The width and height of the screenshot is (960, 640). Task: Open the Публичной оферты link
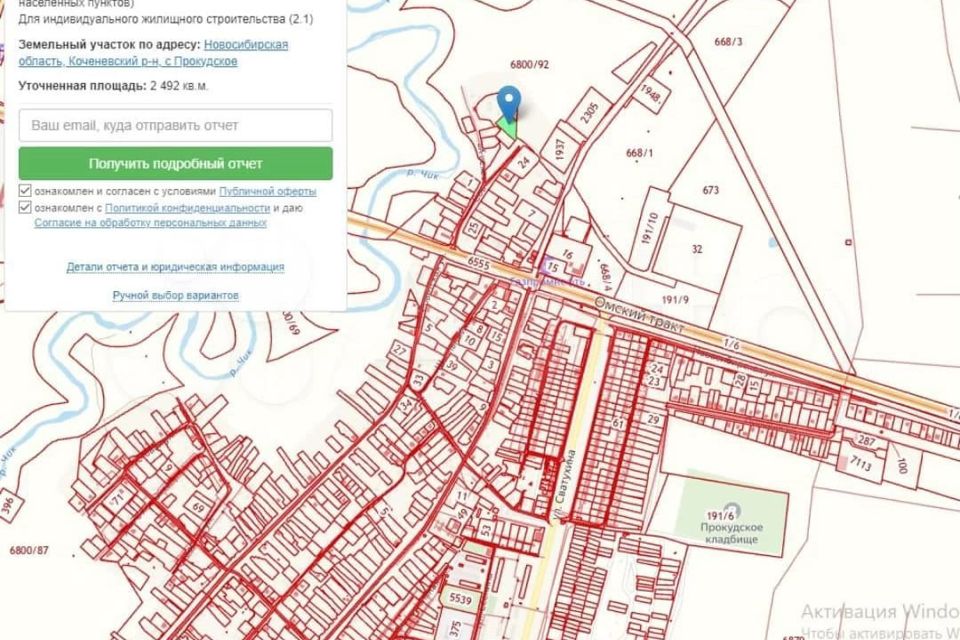[267, 191]
